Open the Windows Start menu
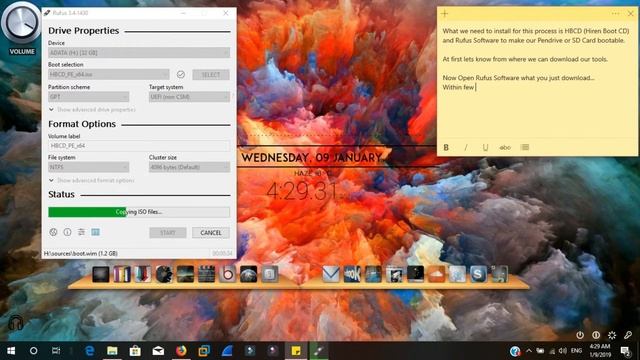The width and height of the screenshot is (640, 360). click(11, 351)
